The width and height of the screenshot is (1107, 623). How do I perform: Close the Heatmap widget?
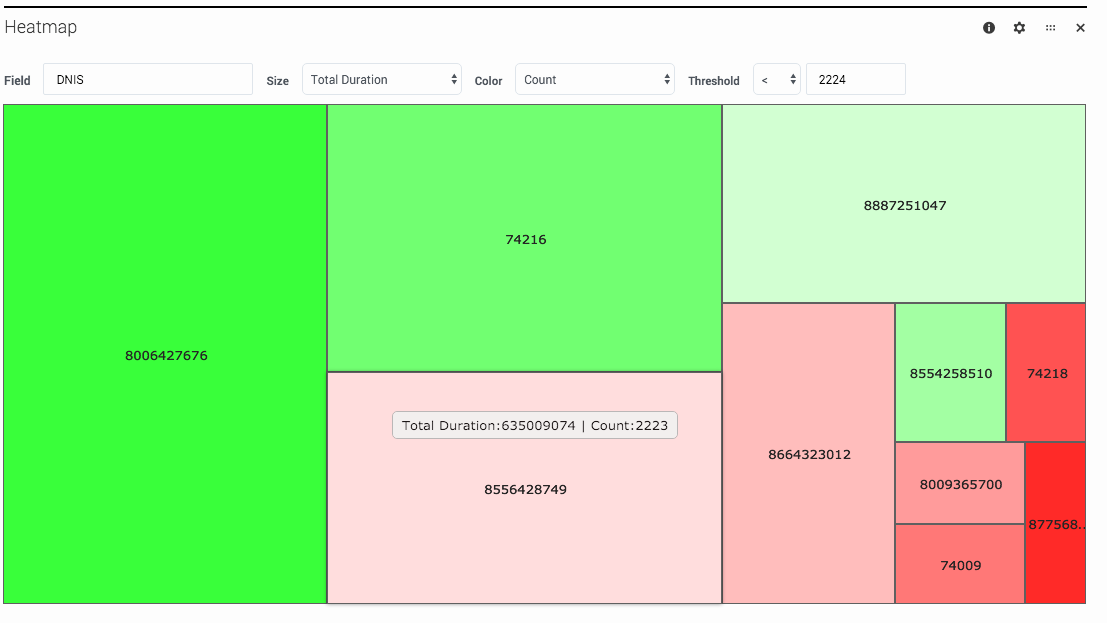click(1080, 28)
